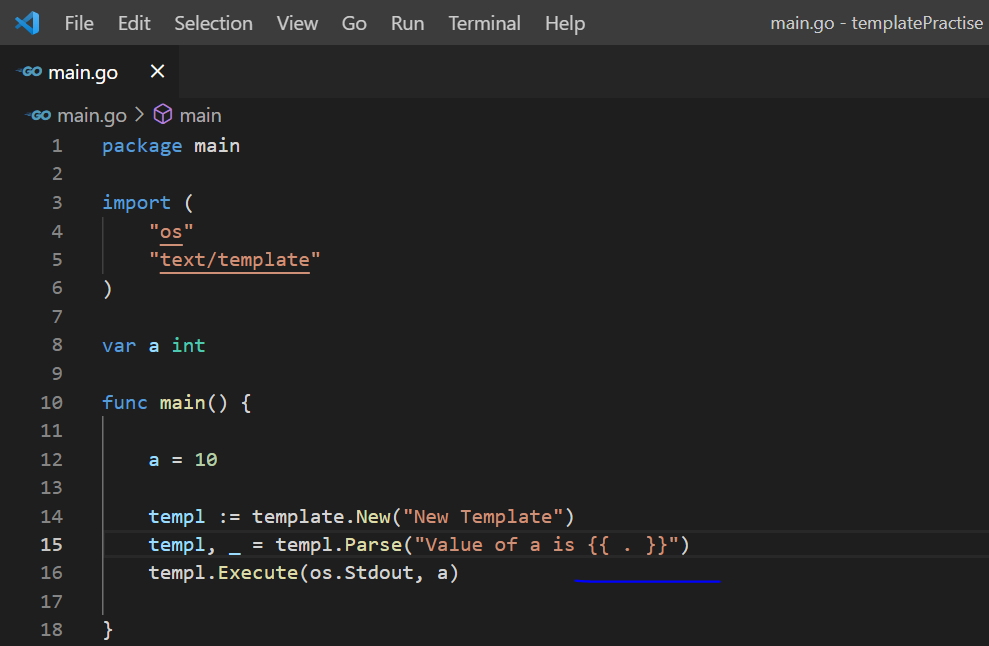
Task: Click the VS Code logo icon
Action: tap(27, 22)
